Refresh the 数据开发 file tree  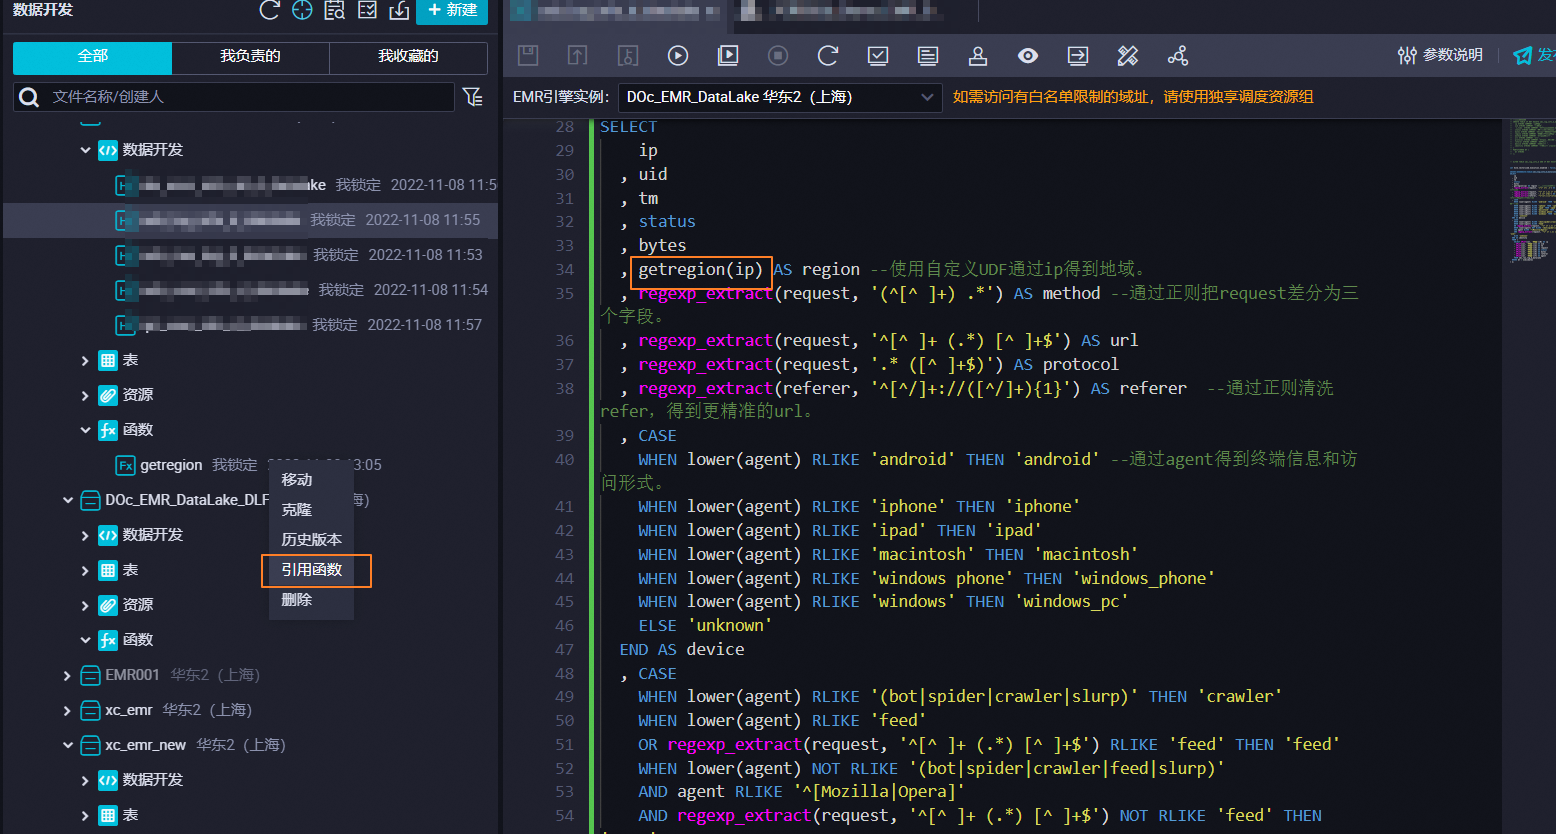[269, 10]
